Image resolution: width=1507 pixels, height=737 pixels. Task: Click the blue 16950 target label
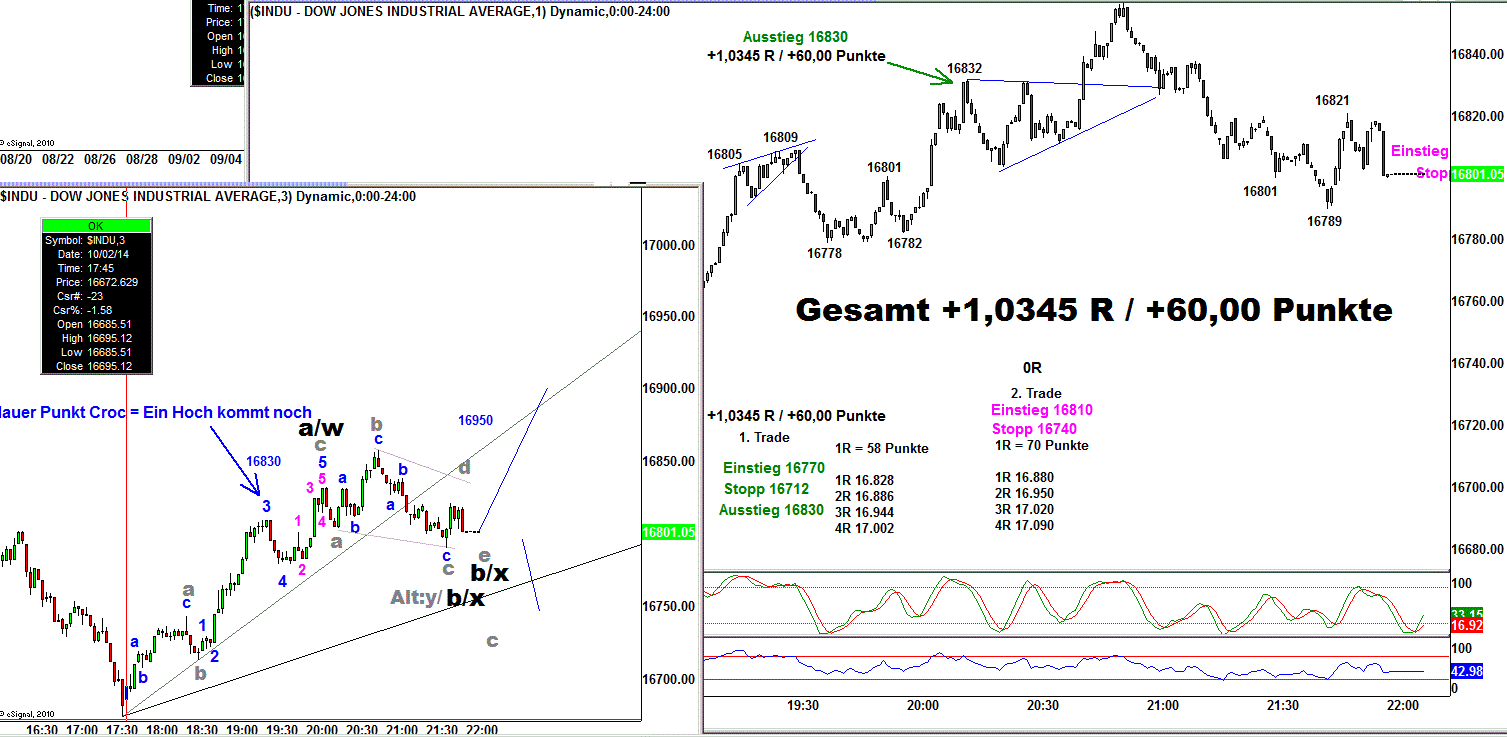[x=475, y=421]
